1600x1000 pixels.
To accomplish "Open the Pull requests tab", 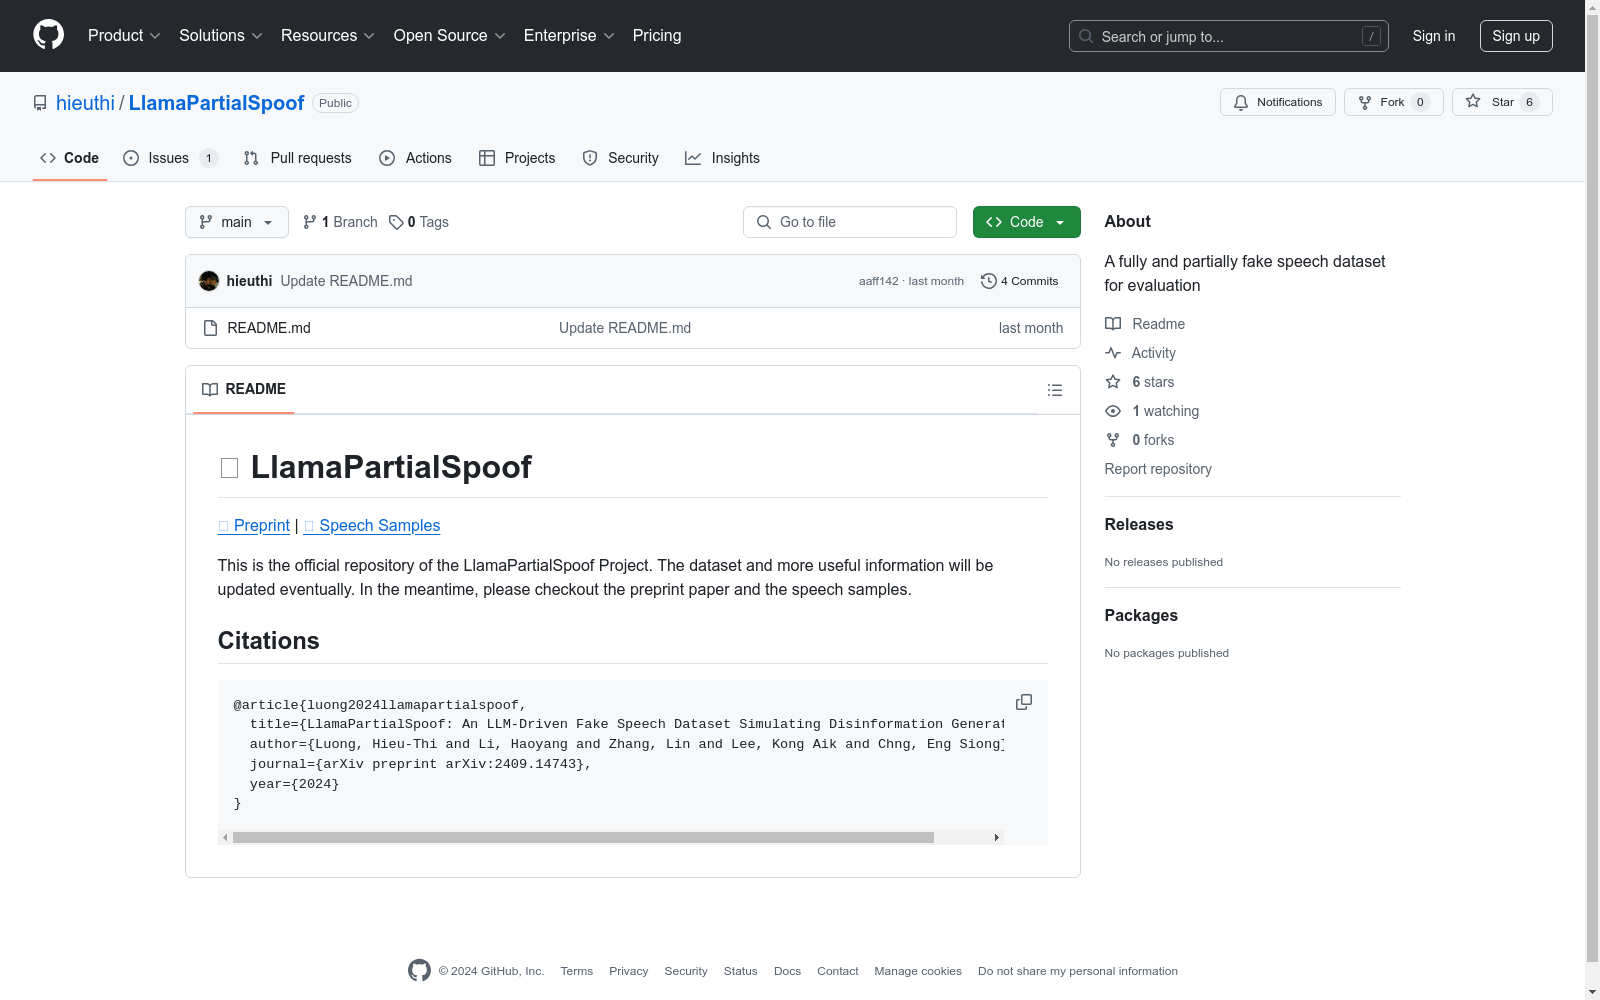I will coord(297,158).
